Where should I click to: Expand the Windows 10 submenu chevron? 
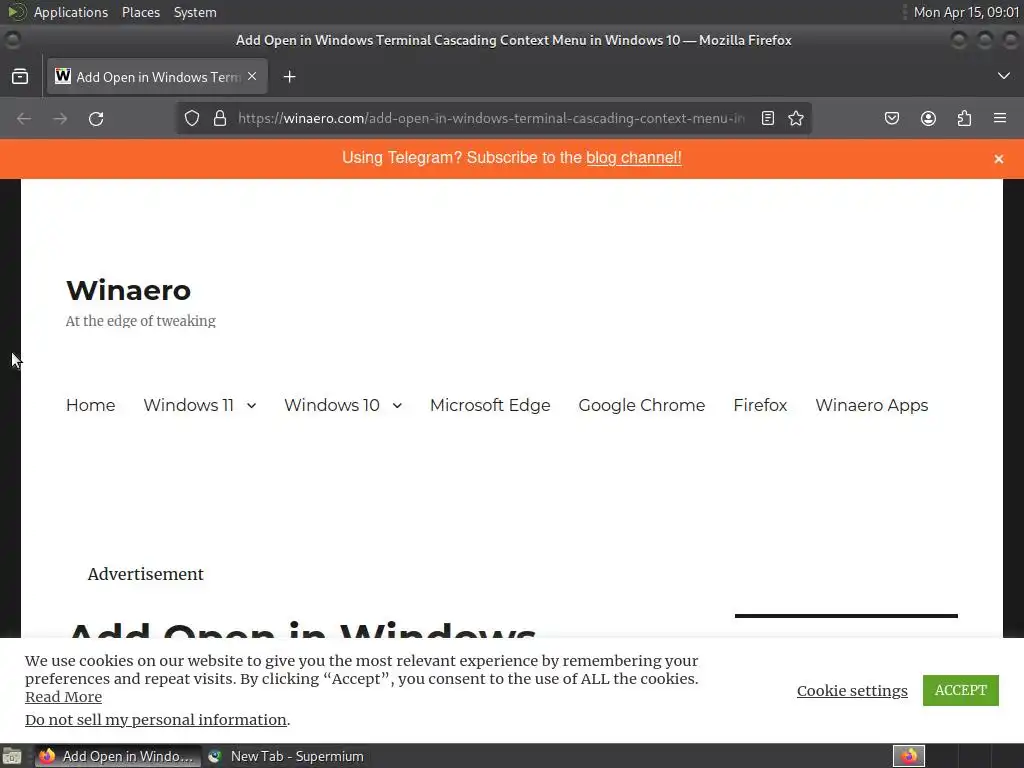click(x=397, y=406)
